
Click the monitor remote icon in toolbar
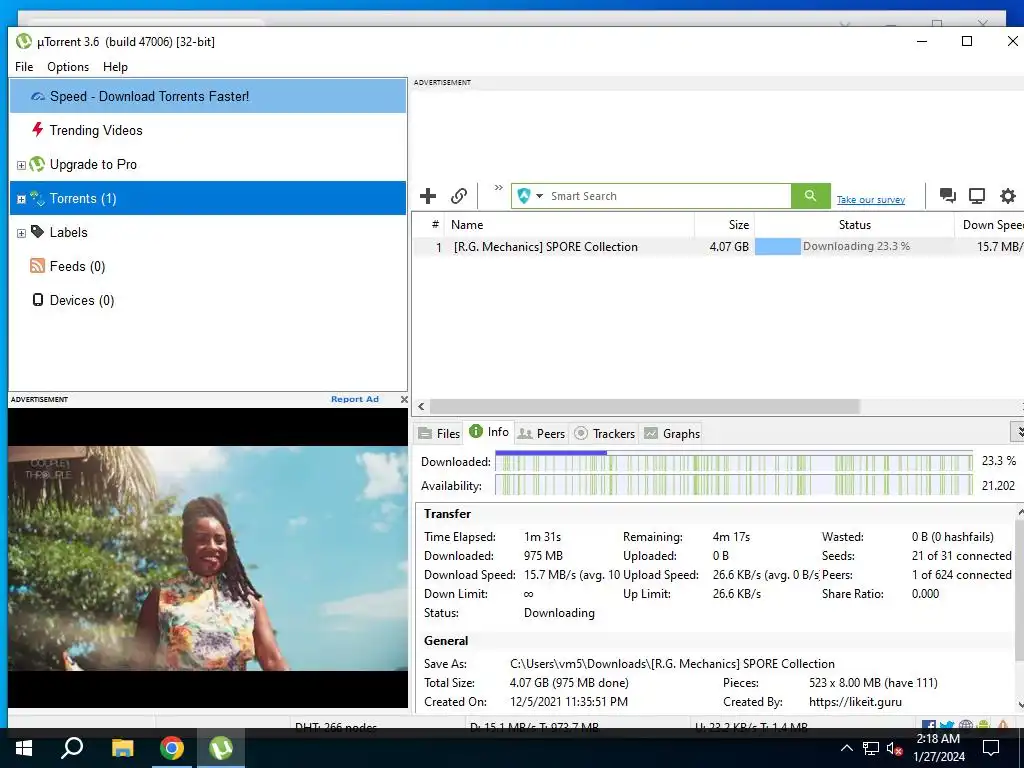point(977,196)
